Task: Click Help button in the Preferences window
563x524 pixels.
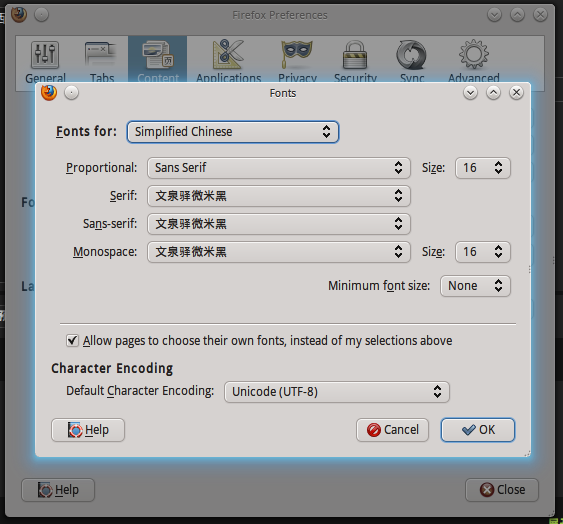Action: pyautogui.click(x=58, y=490)
